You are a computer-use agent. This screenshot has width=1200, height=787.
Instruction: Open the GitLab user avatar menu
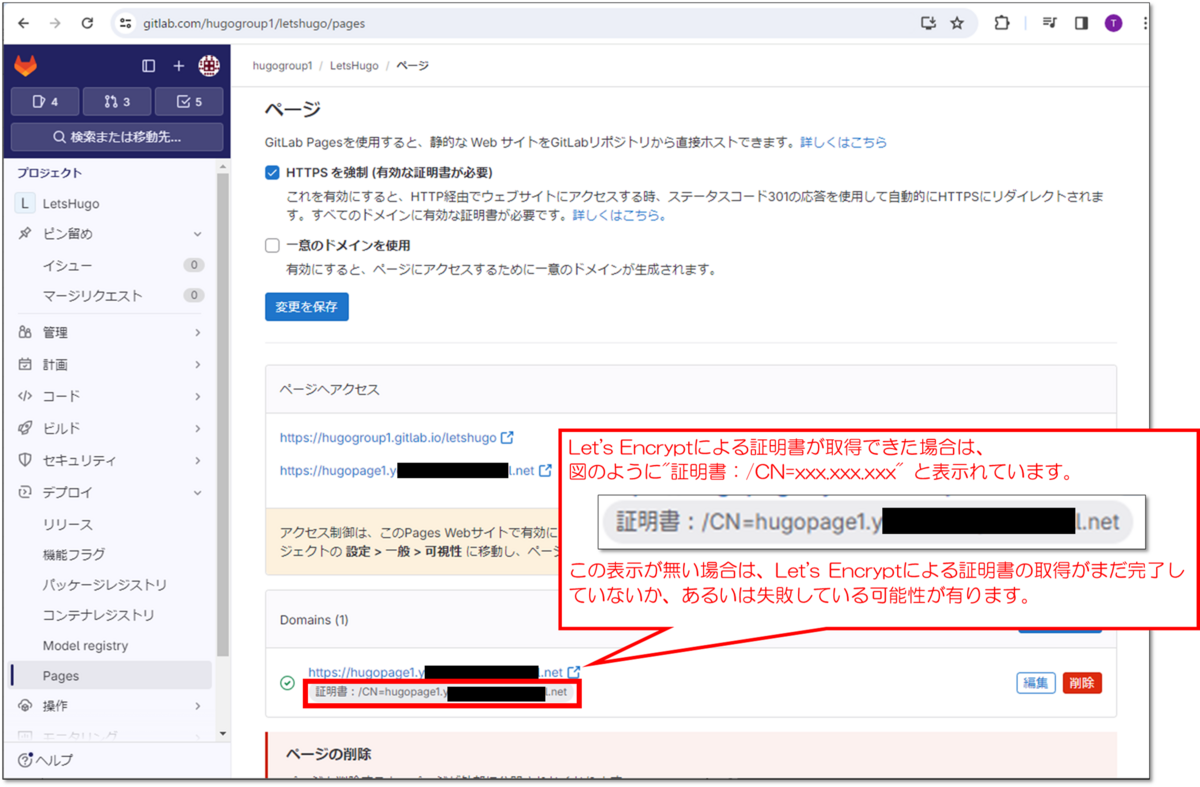tap(208, 66)
